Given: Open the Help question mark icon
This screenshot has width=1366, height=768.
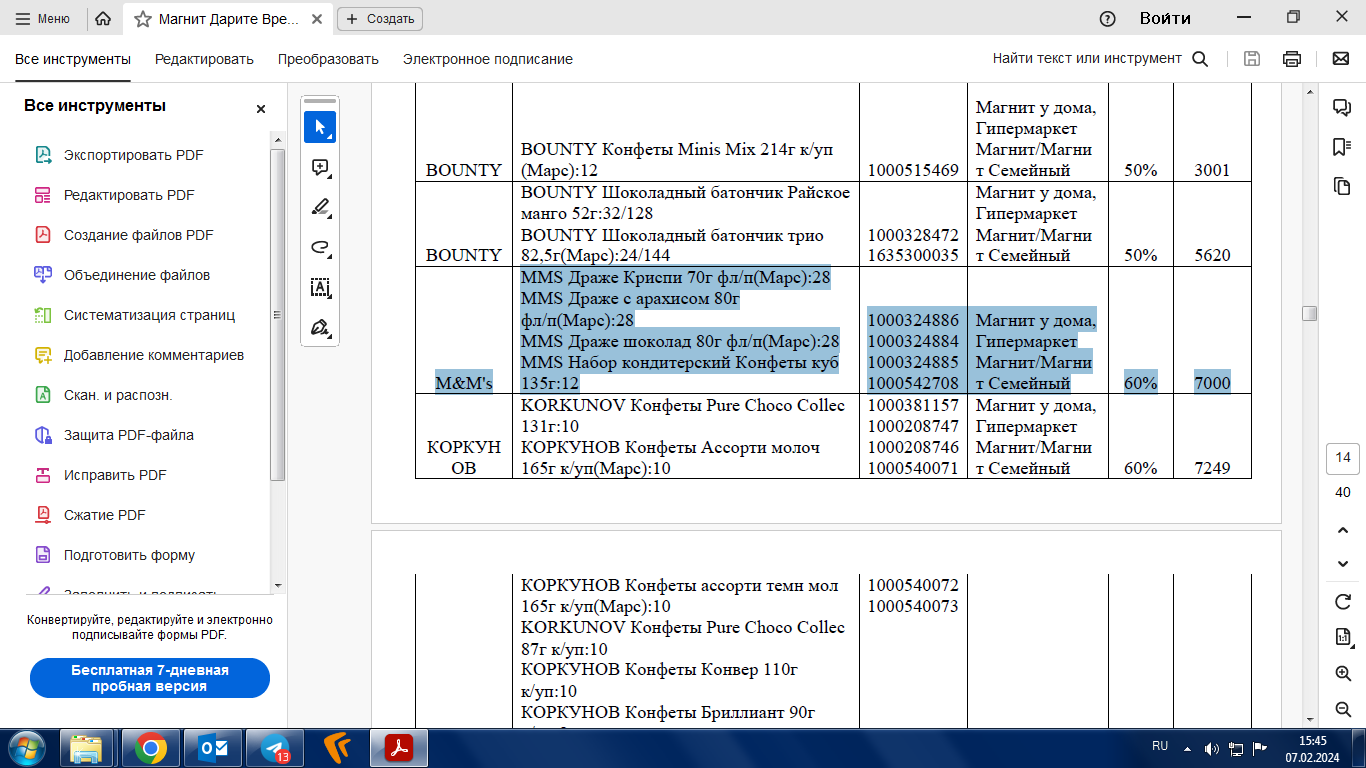Looking at the screenshot, I should pyautogui.click(x=1107, y=19).
